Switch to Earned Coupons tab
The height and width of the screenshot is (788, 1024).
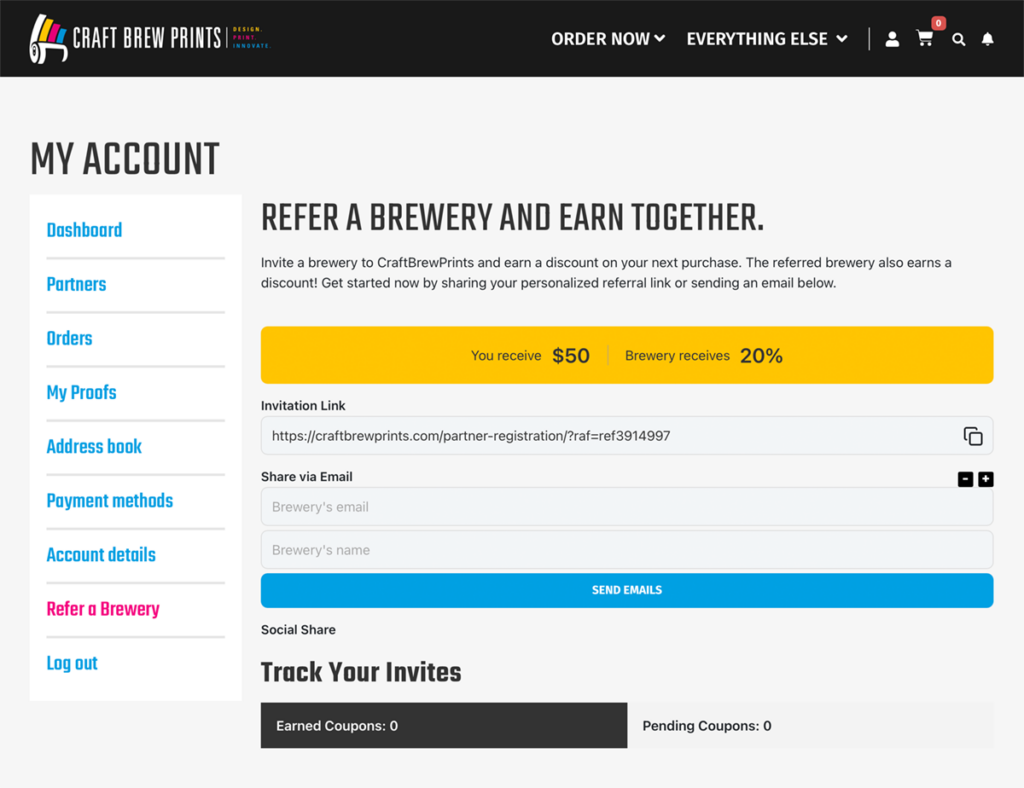click(444, 726)
